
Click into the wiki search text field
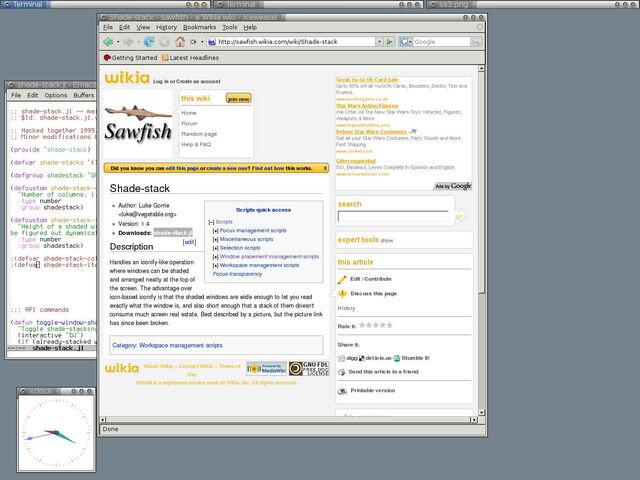click(393, 217)
